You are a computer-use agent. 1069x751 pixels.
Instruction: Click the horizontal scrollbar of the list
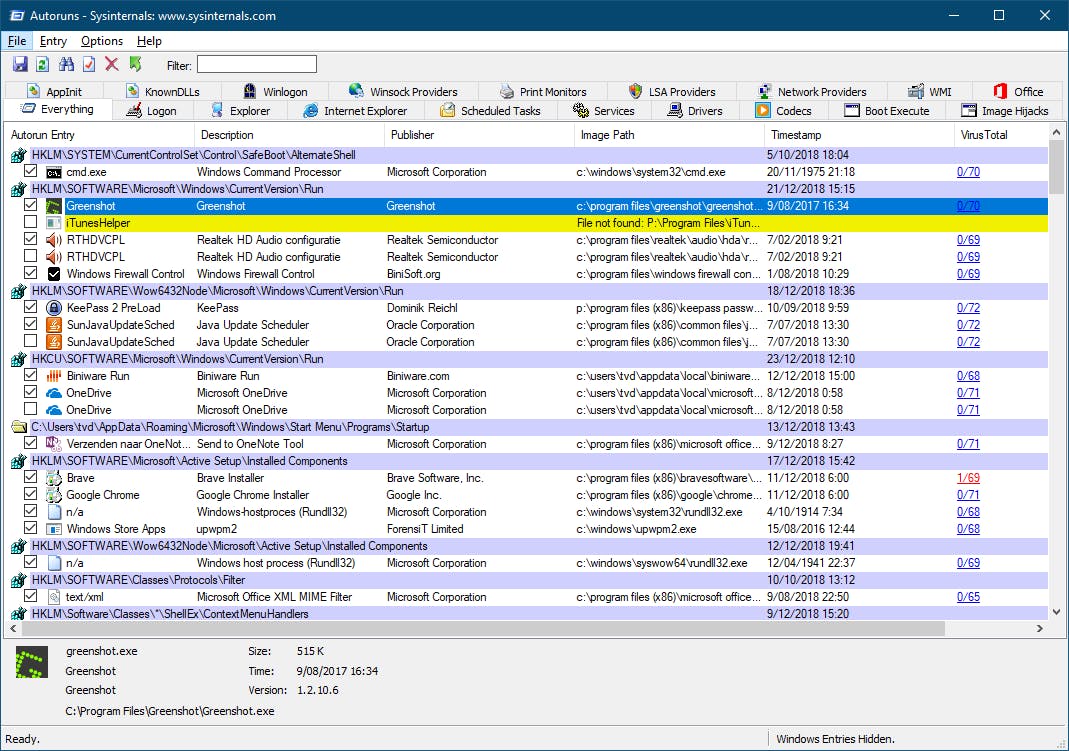click(x=480, y=629)
